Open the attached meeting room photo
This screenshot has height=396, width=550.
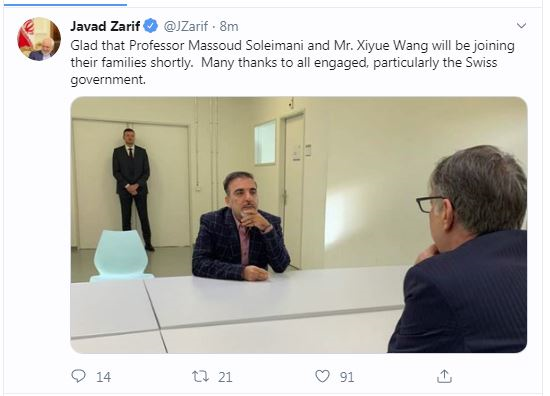[x=299, y=225]
